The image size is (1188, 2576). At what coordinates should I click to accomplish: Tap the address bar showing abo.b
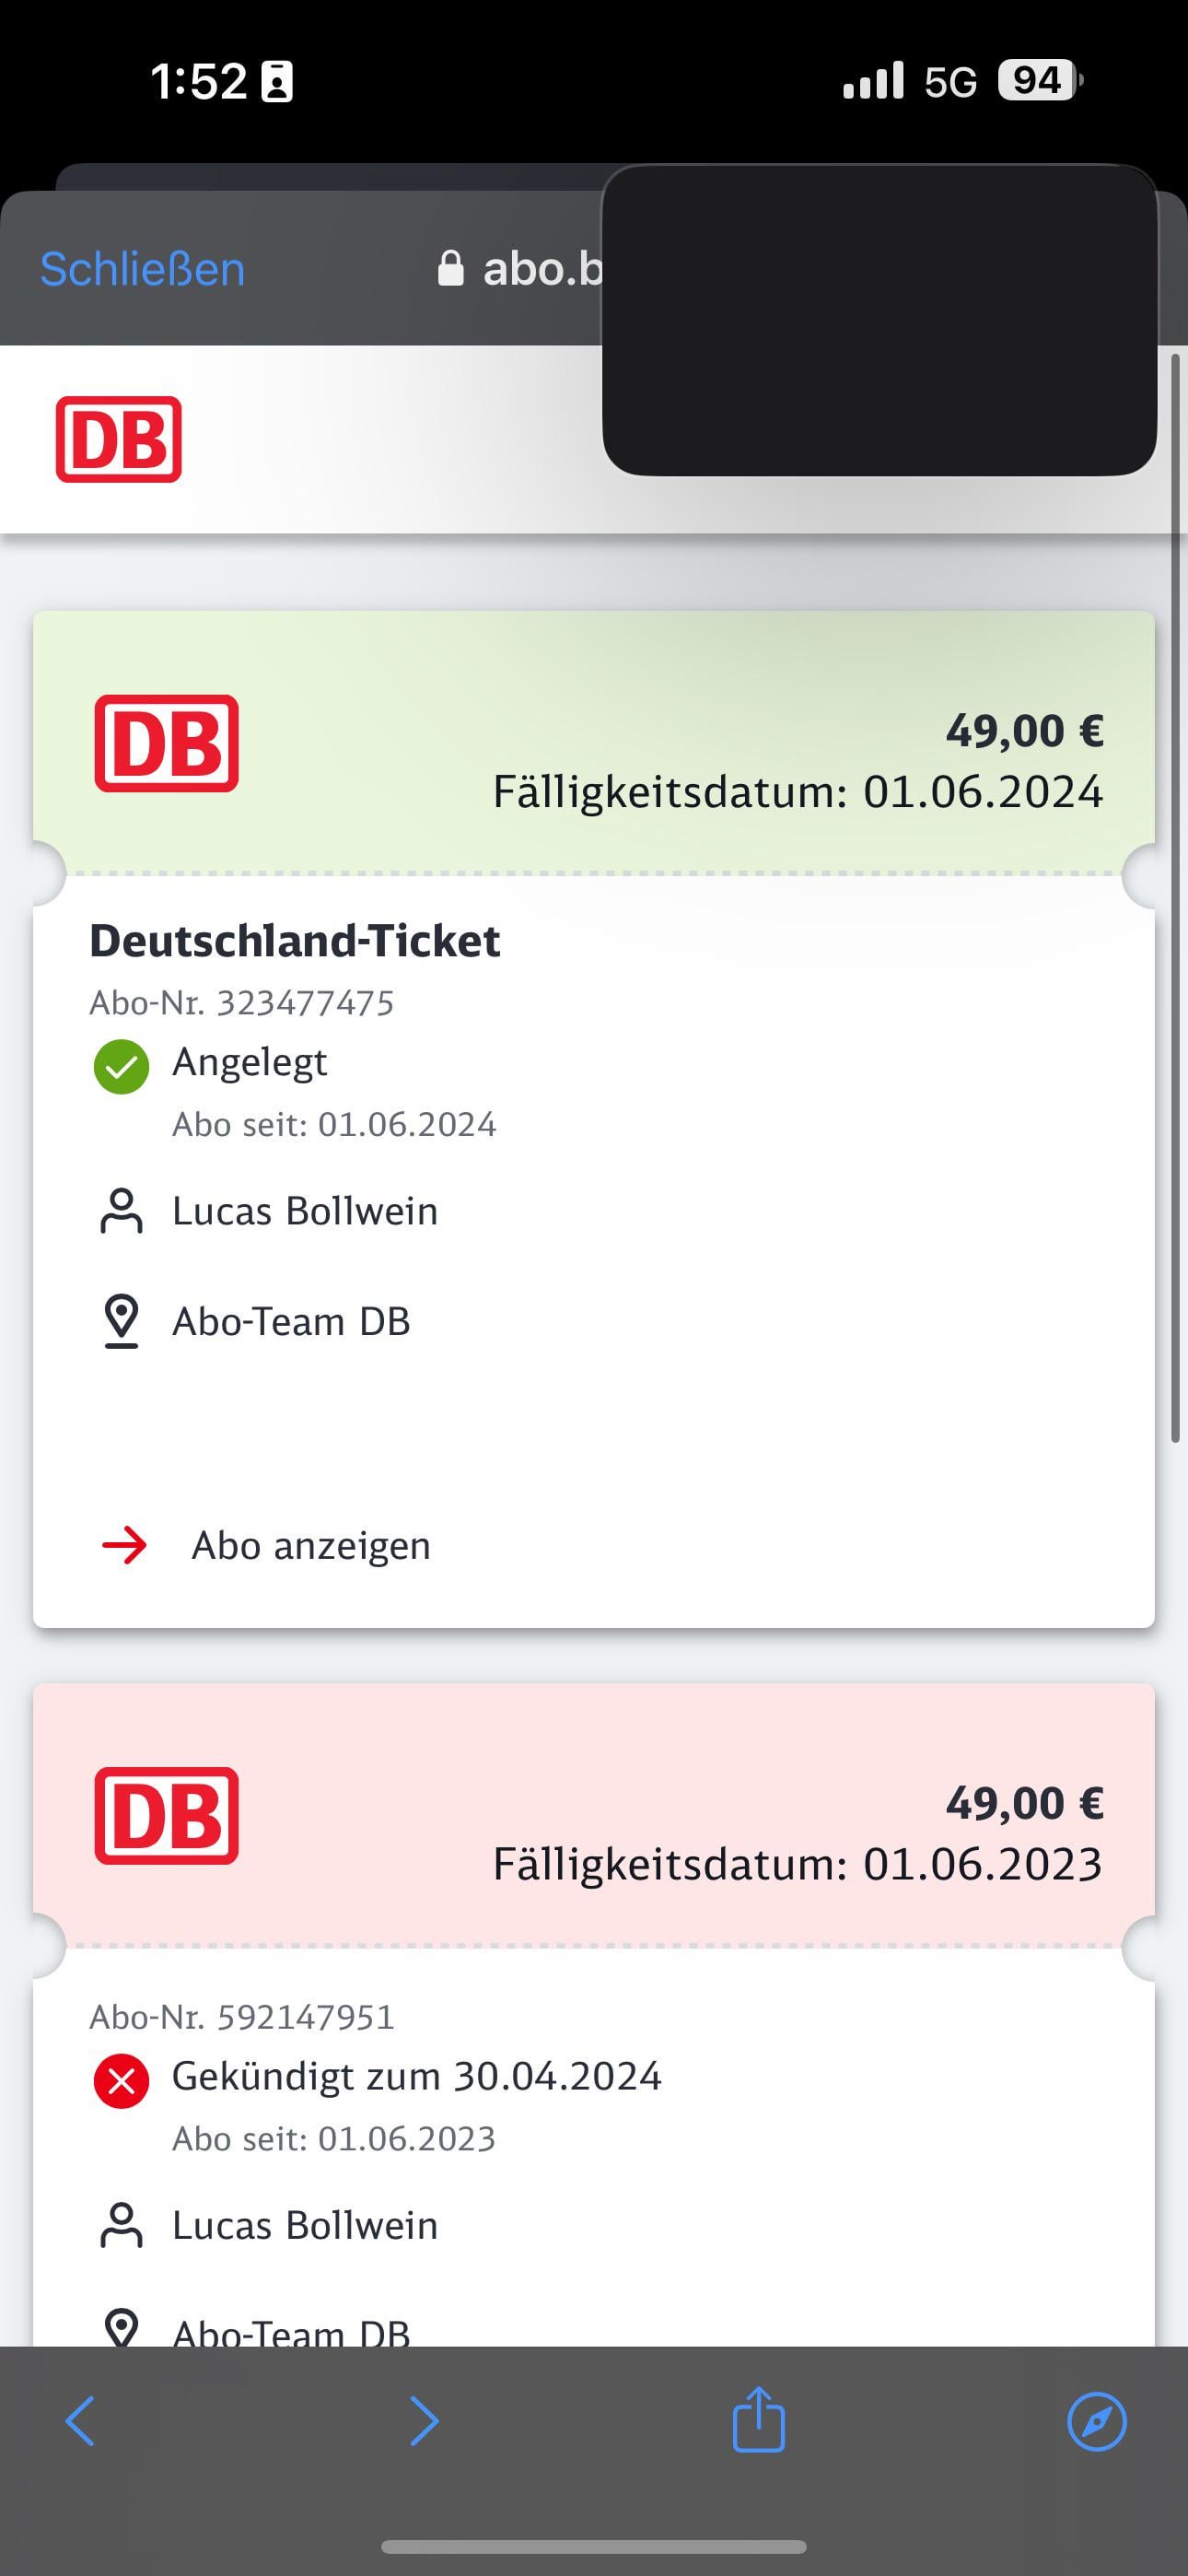pos(520,269)
